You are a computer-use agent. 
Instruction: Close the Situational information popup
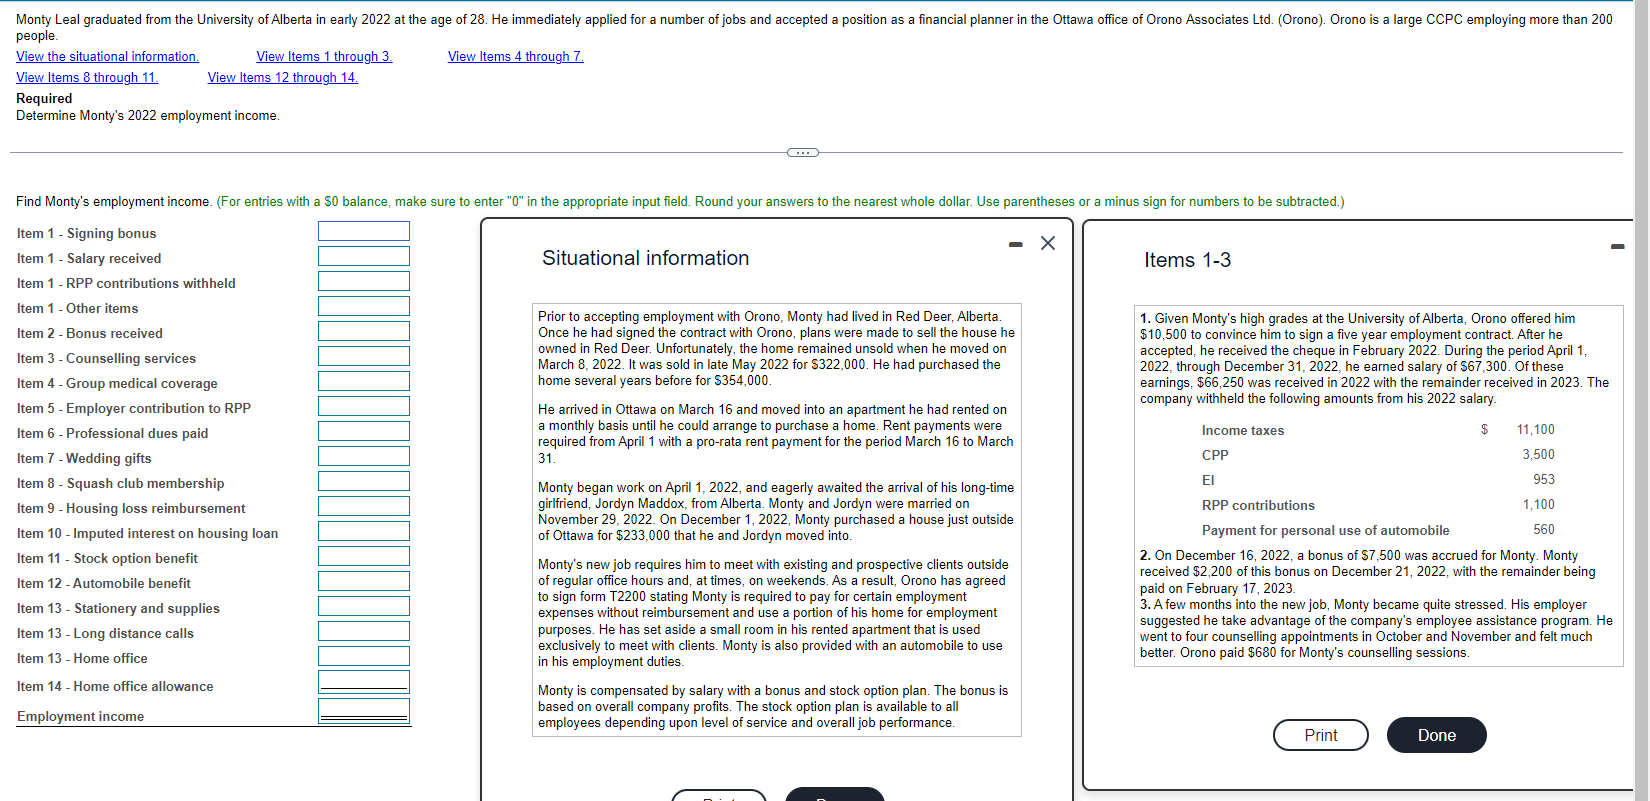coord(1048,243)
